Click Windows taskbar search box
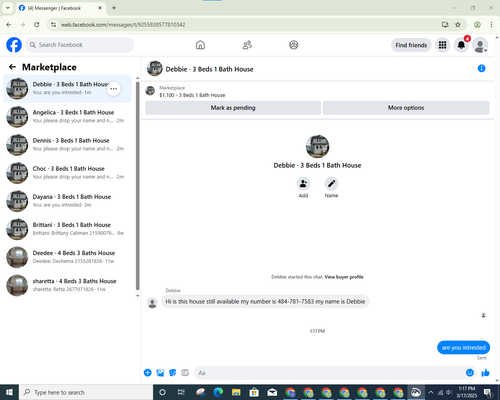 click(x=86, y=392)
